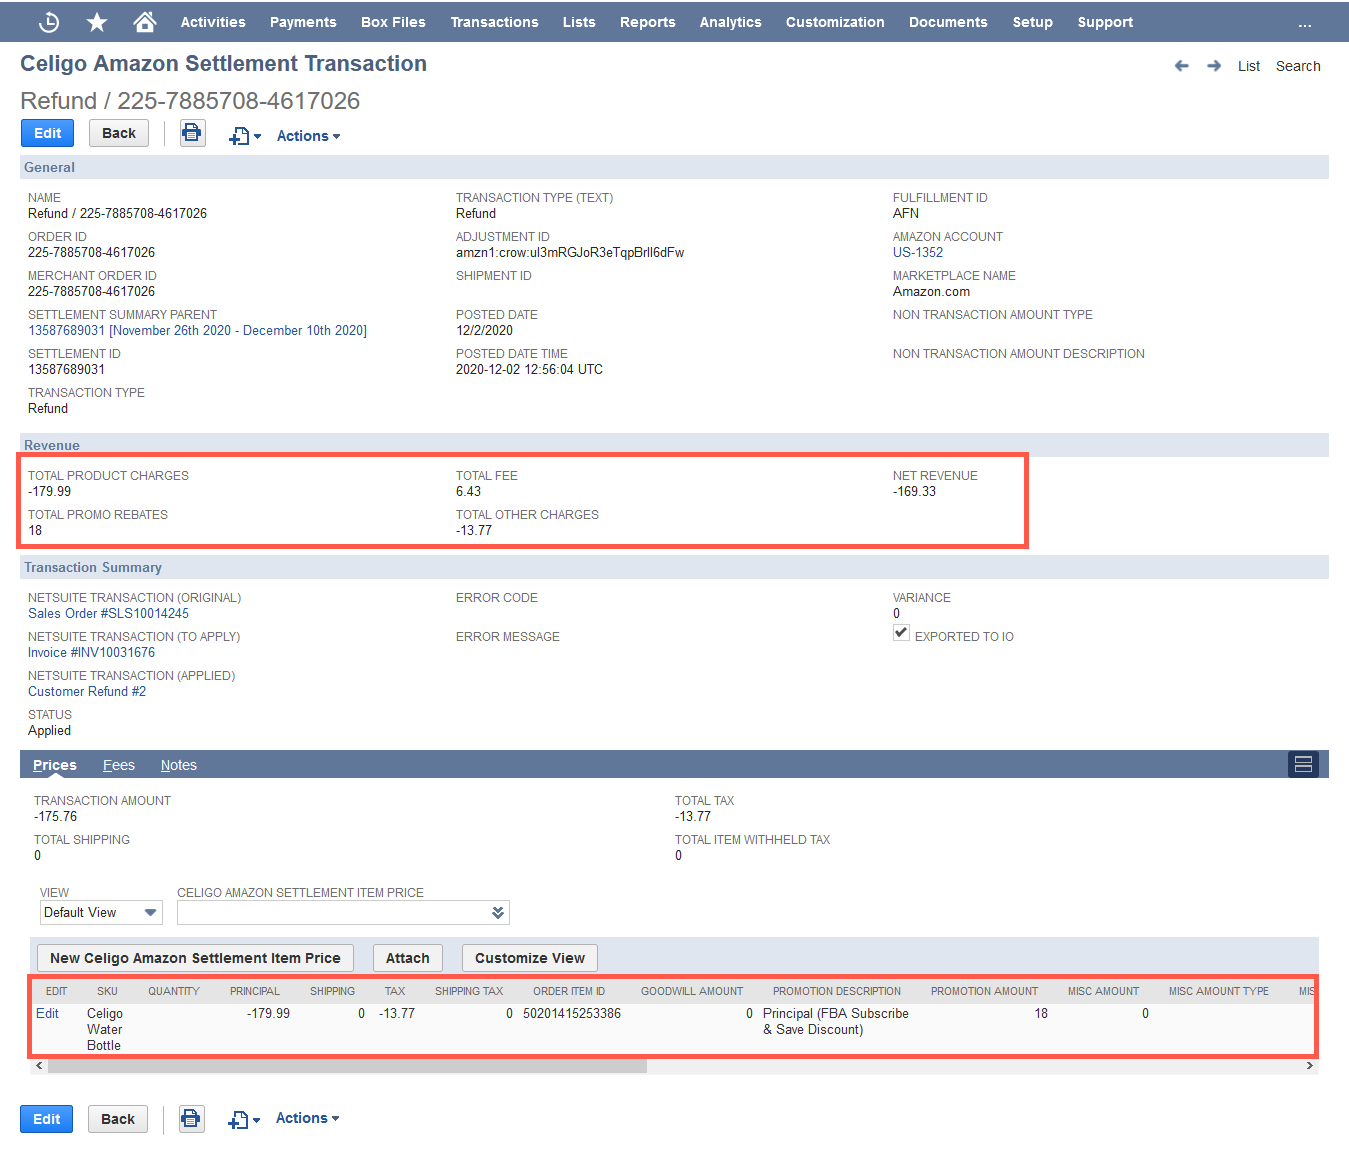Expand the top Actions dropdown
The width and height of the screenshot is (1349, 1154).
click(308, 136)
